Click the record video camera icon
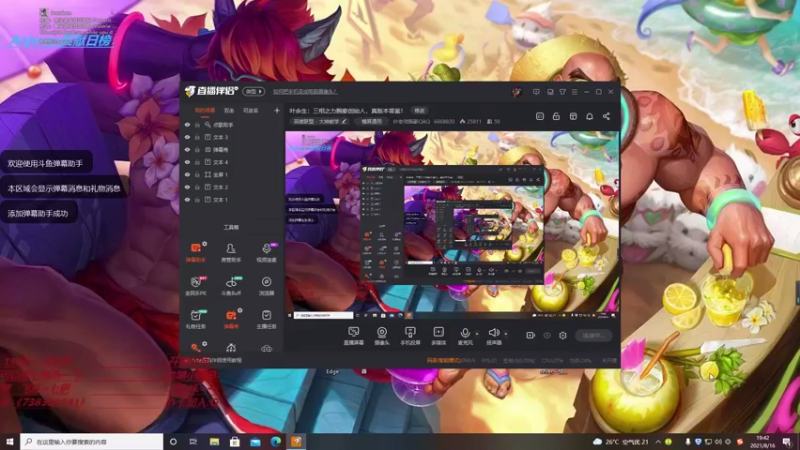 point(531,336)
